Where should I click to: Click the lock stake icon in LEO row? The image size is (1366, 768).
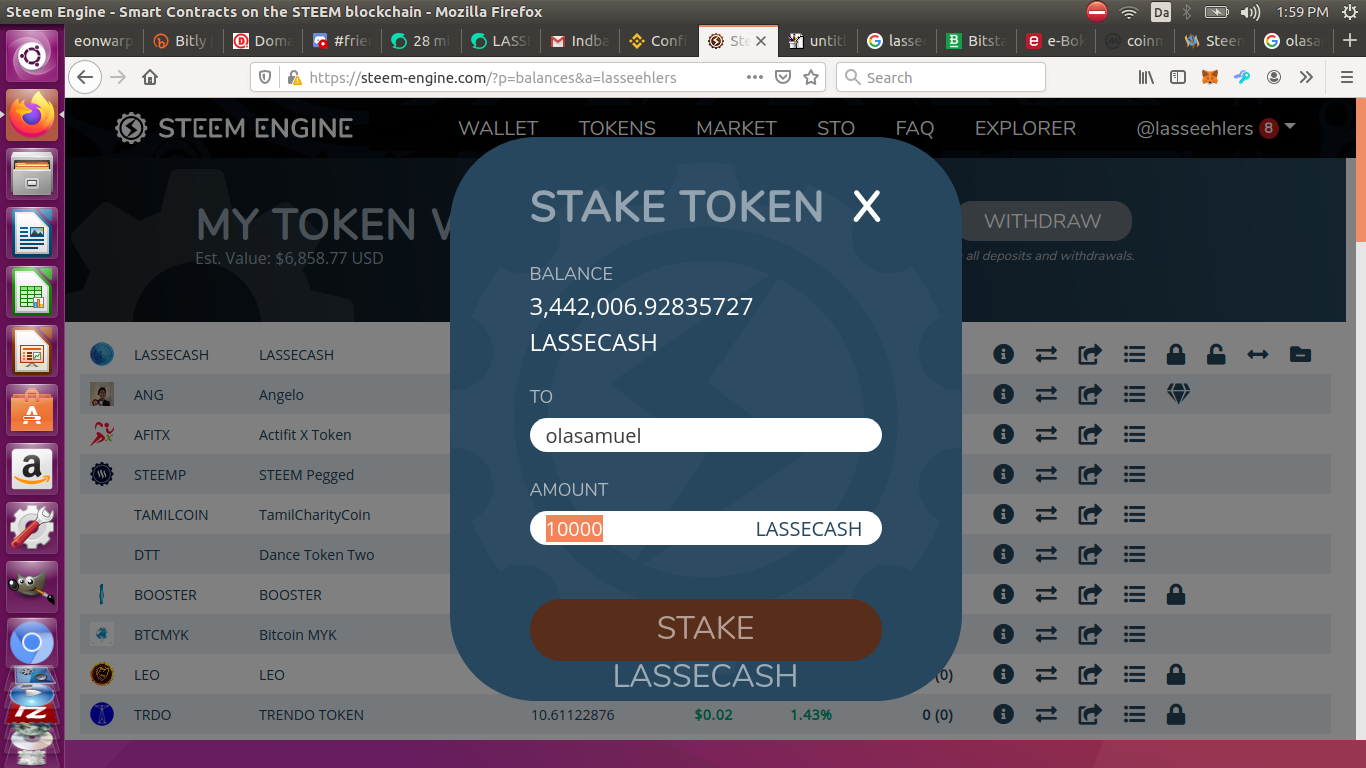[x=1176, y=674]
